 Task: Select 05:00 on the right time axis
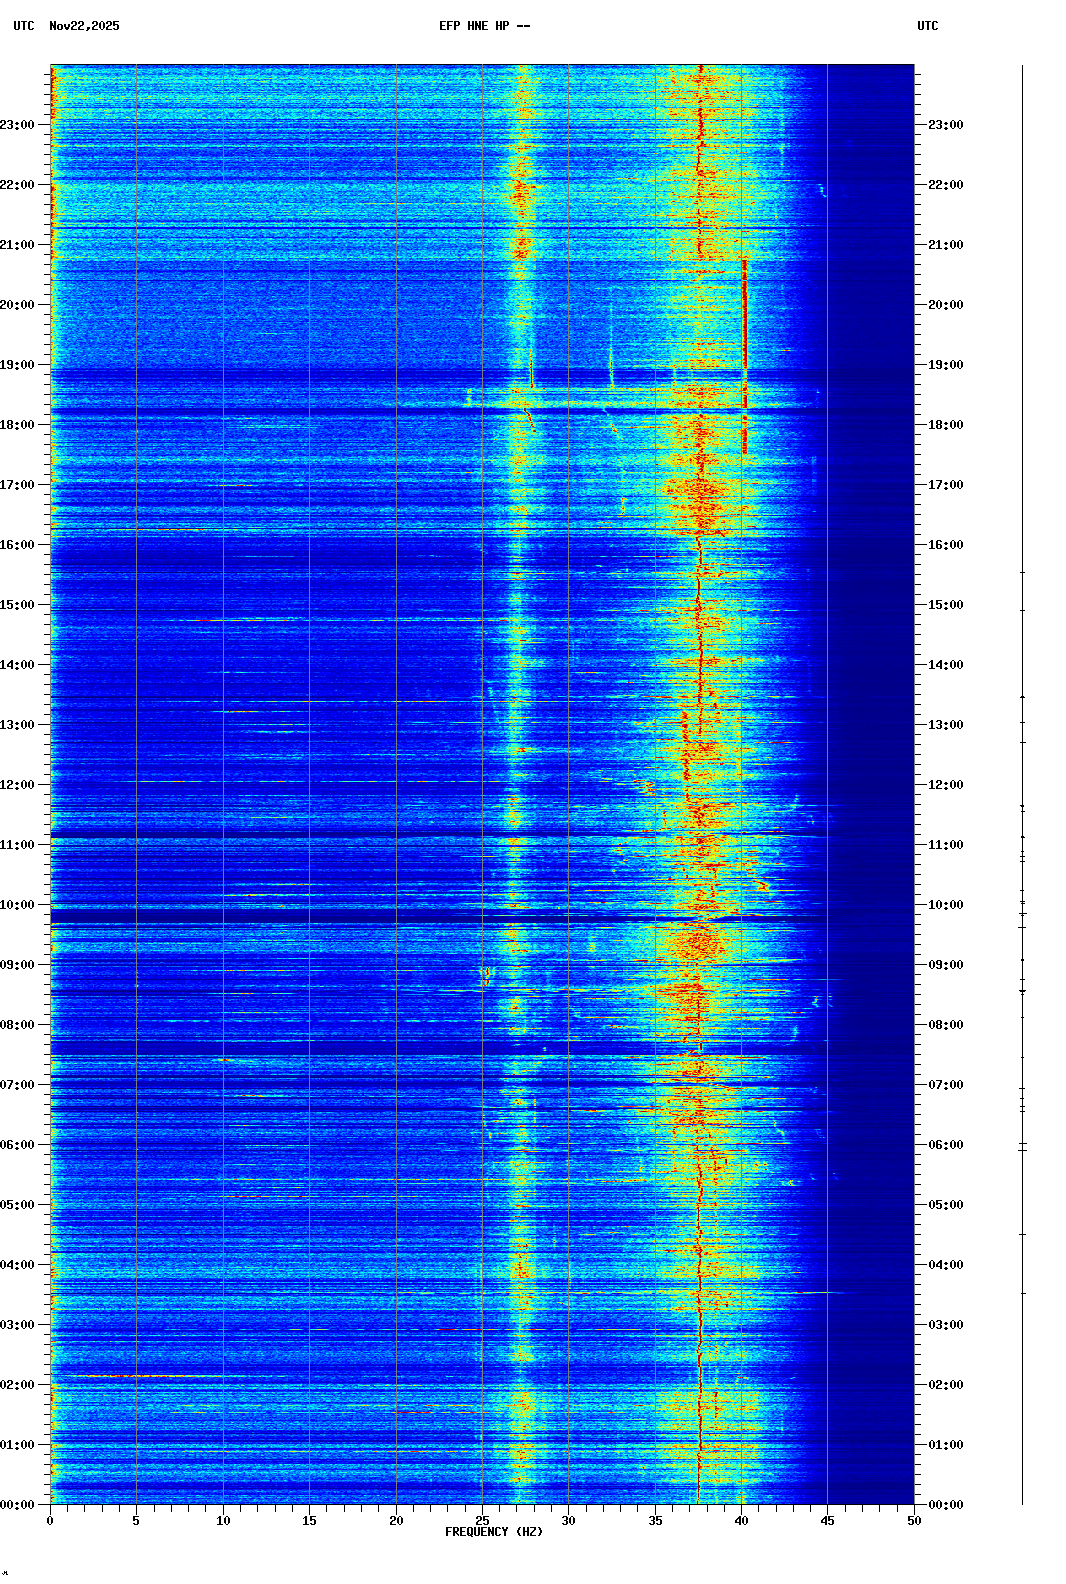[x=945, y=1205]
